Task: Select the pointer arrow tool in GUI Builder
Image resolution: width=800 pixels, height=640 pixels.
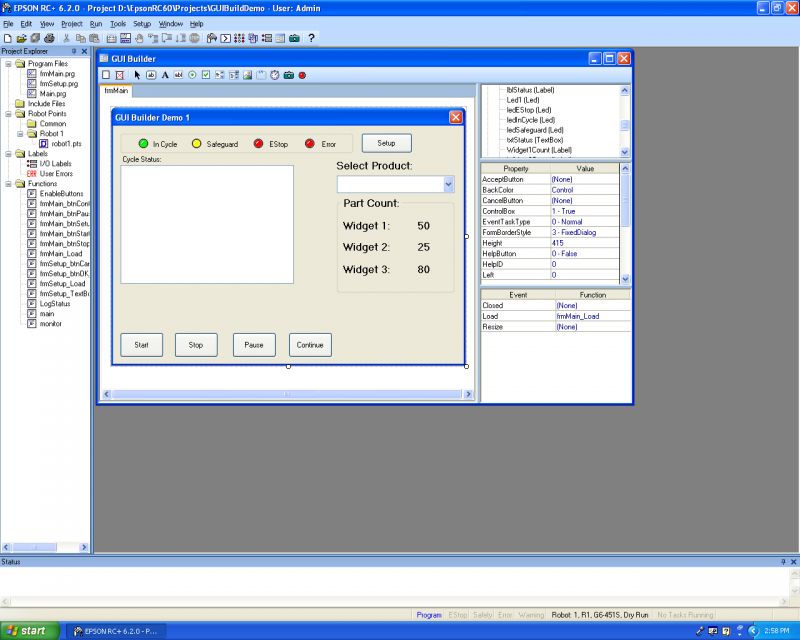Action: pyautogui.click(x=137, y=75)
